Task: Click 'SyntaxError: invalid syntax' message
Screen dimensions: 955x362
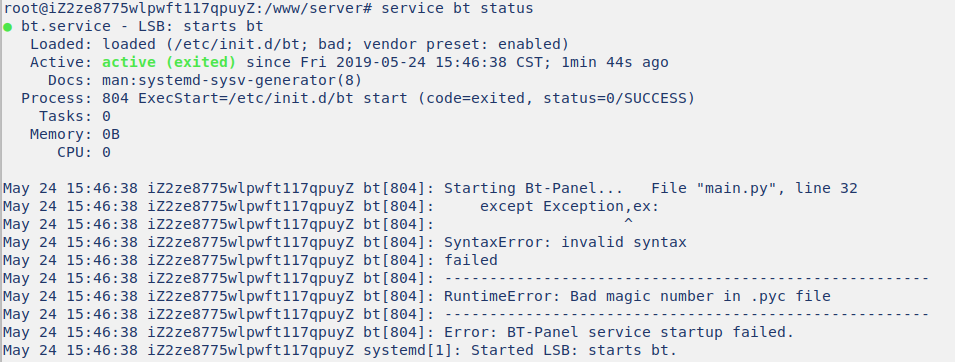Action: tap(565, 242)
